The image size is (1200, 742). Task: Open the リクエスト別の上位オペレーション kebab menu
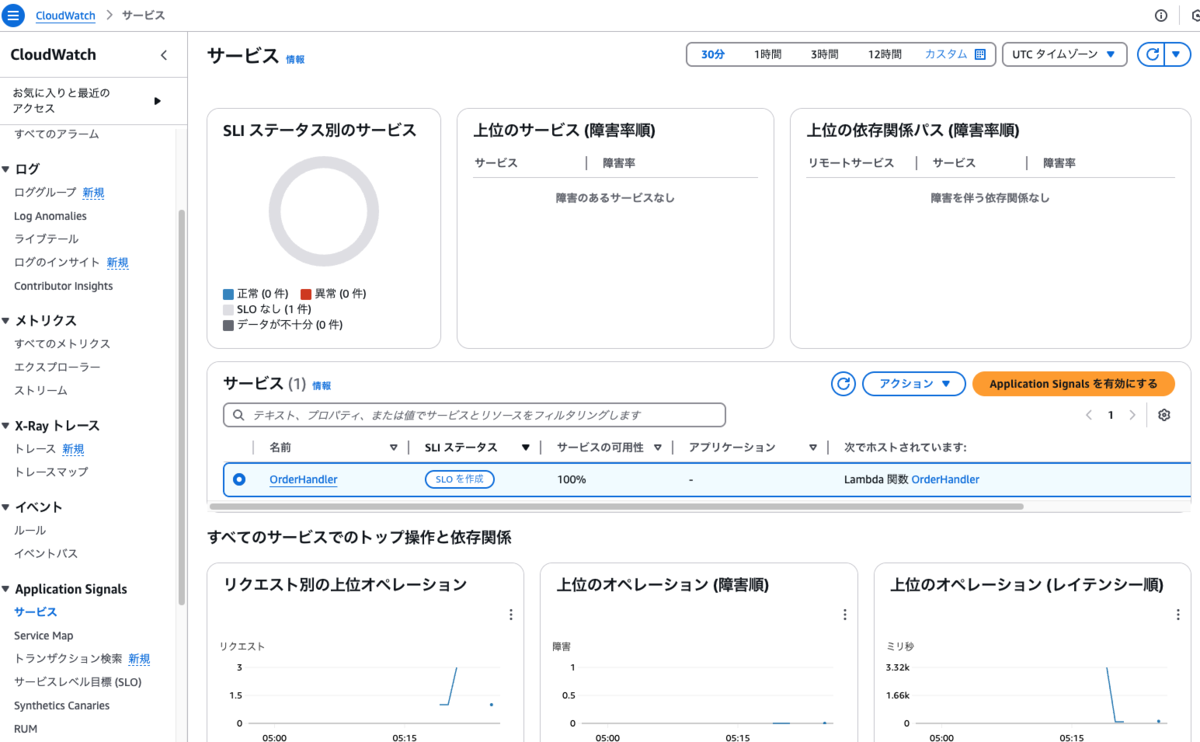coord(511,614)
